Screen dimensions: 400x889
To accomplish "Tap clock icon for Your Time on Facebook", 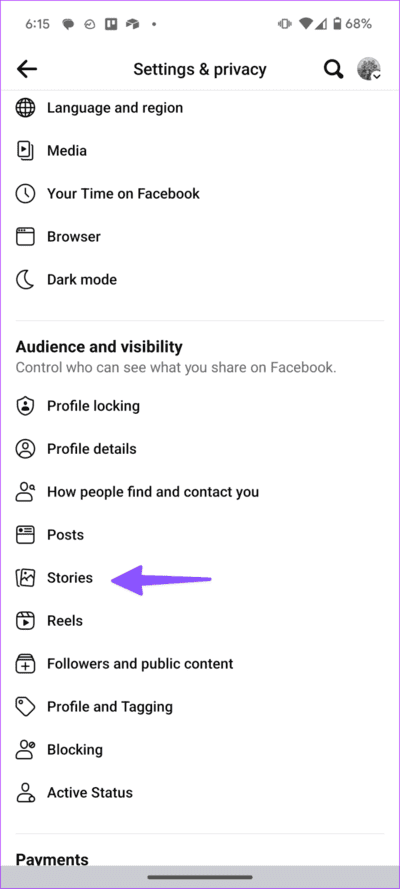I will [25, 194].
